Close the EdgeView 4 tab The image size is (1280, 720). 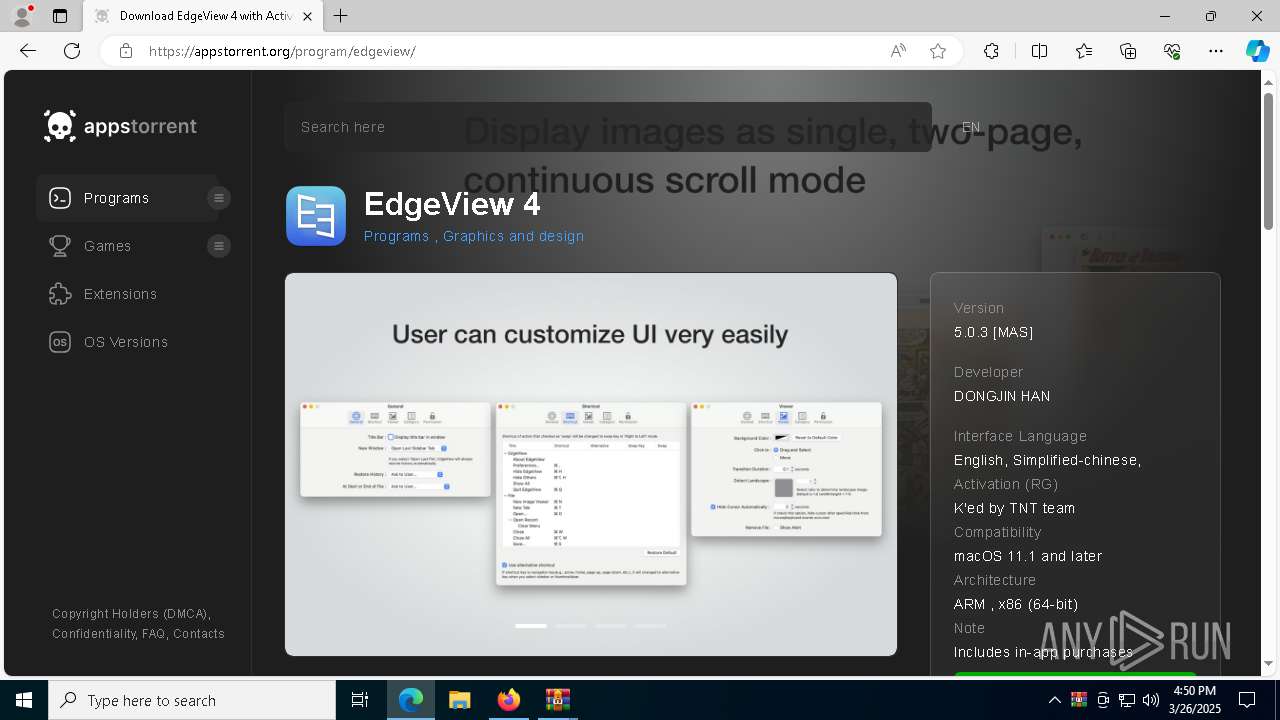tap(307, 16)
